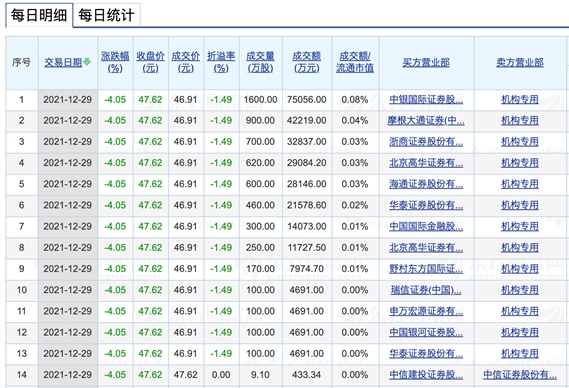Select volume value 9.10
Image resolution: width=569 pixels, height=388 pixels.
pyautogui.click(x=260, y=375)
